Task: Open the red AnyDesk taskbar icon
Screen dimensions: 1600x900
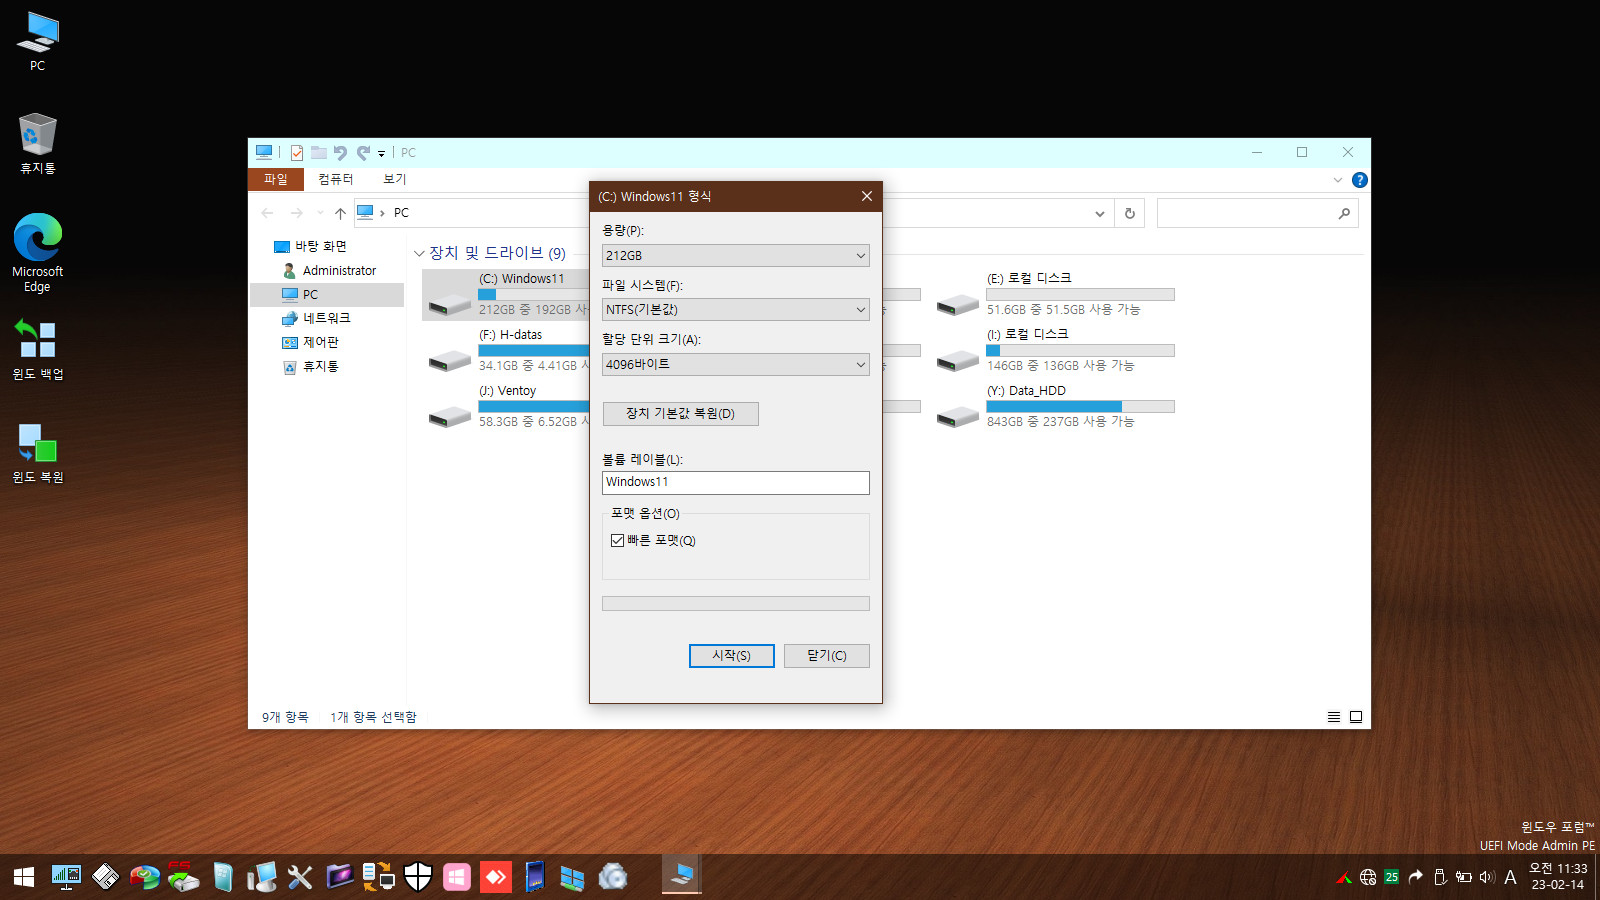Action: click(x=496, y=877)
